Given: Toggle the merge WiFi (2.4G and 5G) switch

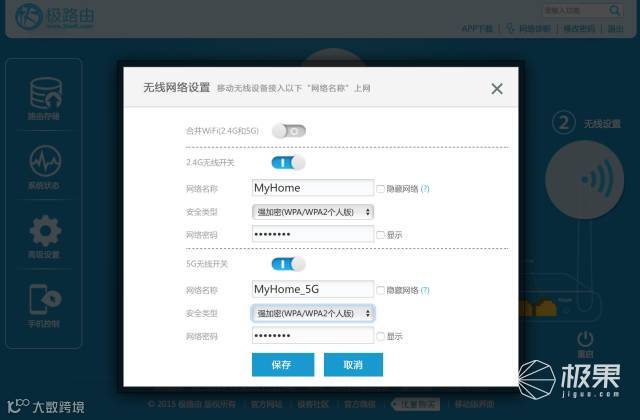Looking at the screenshot, I should pyautogui.click(x=289, y=131).
